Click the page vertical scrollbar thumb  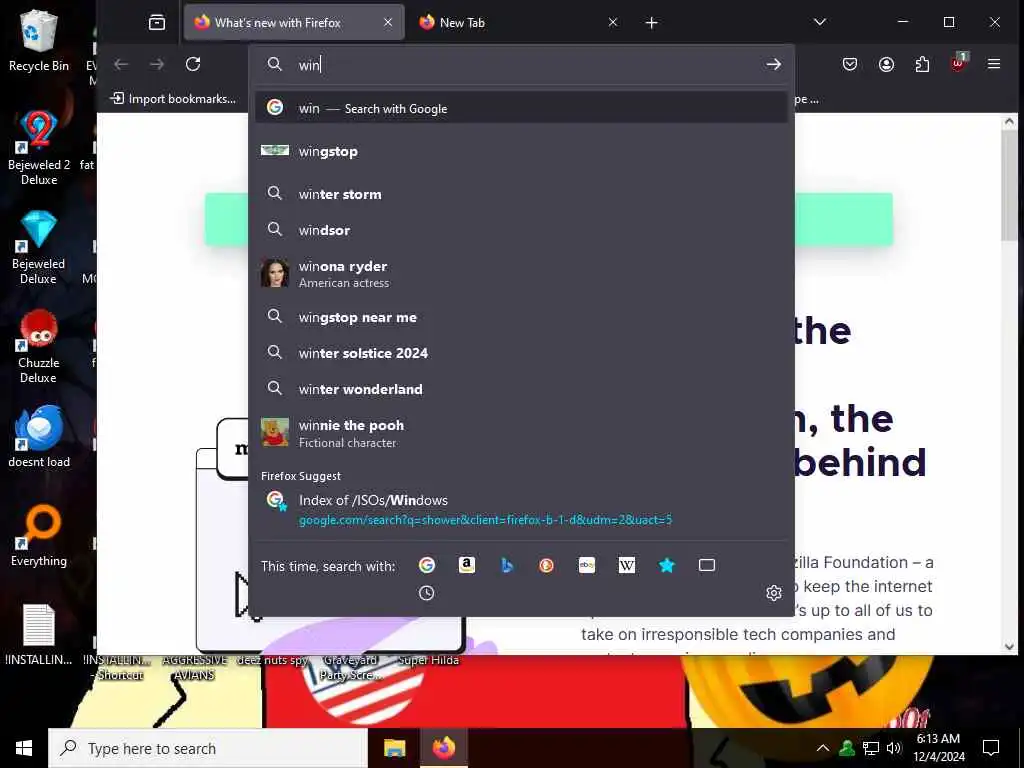point(1010,186)
